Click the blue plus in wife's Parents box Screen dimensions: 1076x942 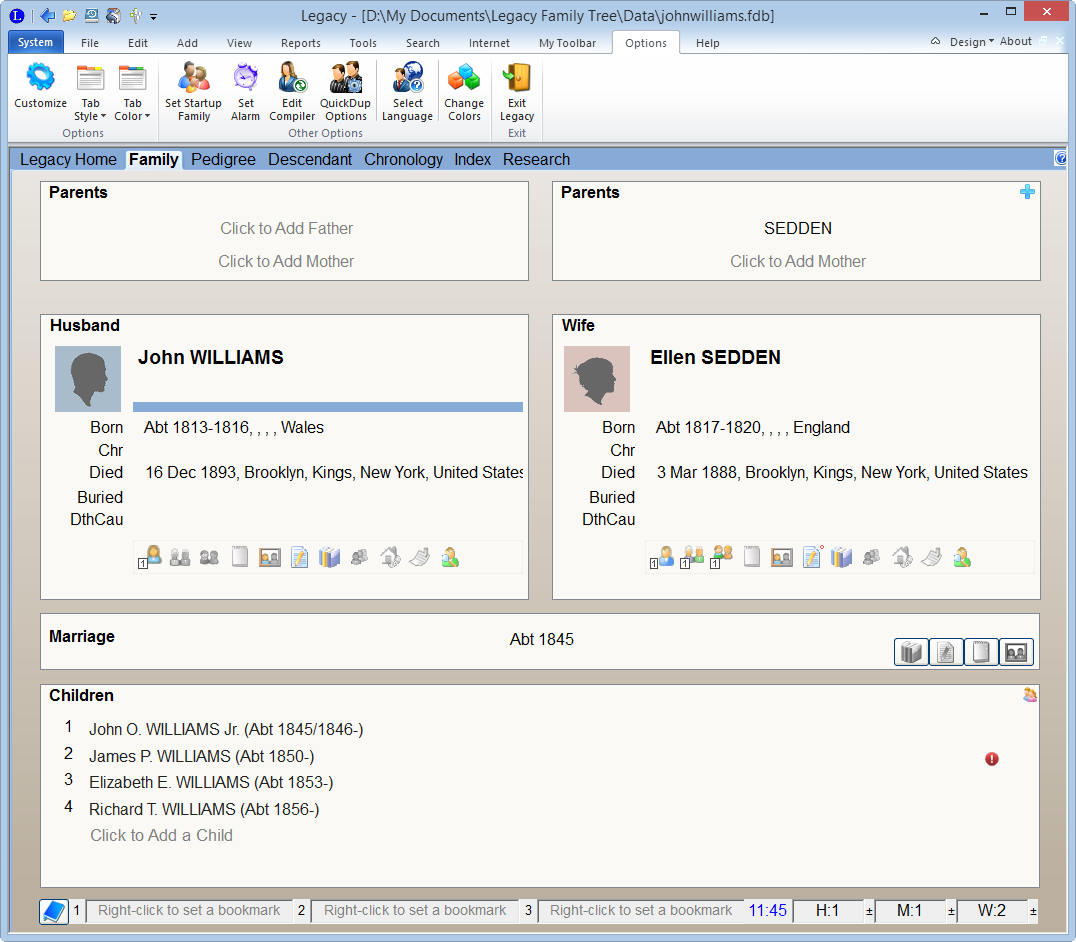(x=1027, y=192)
